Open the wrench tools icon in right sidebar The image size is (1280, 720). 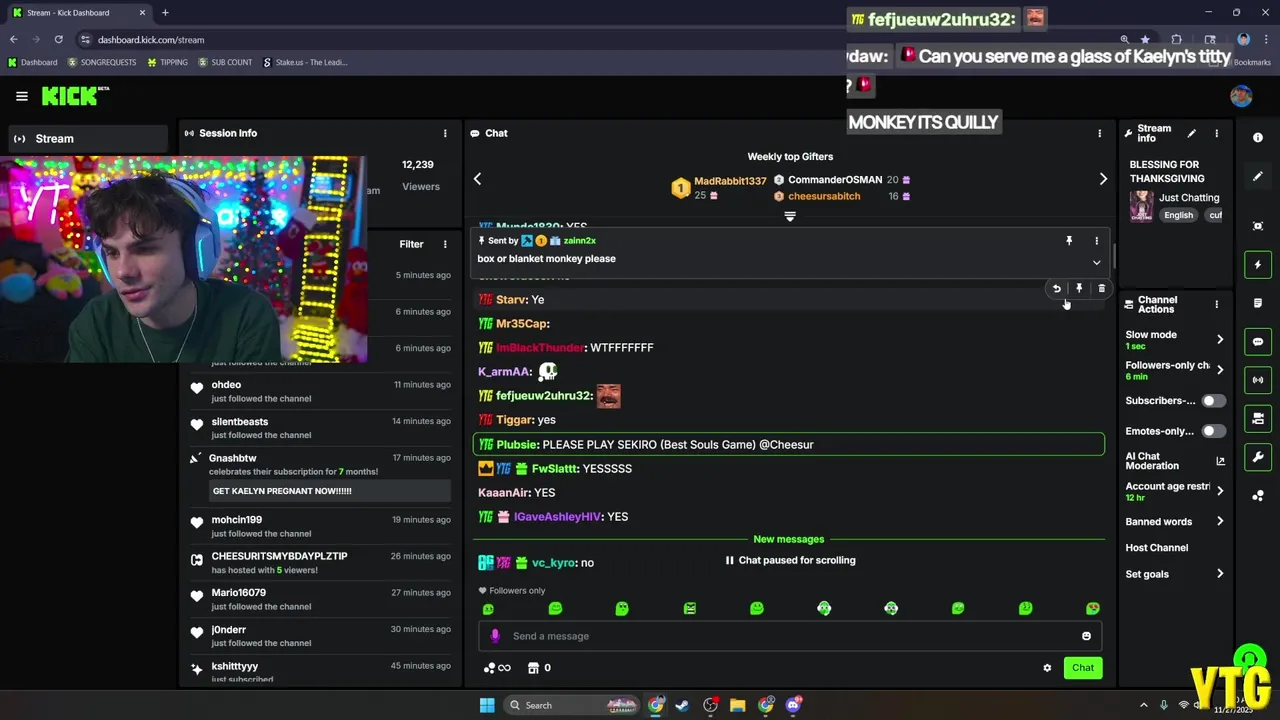pos(1258,457)
